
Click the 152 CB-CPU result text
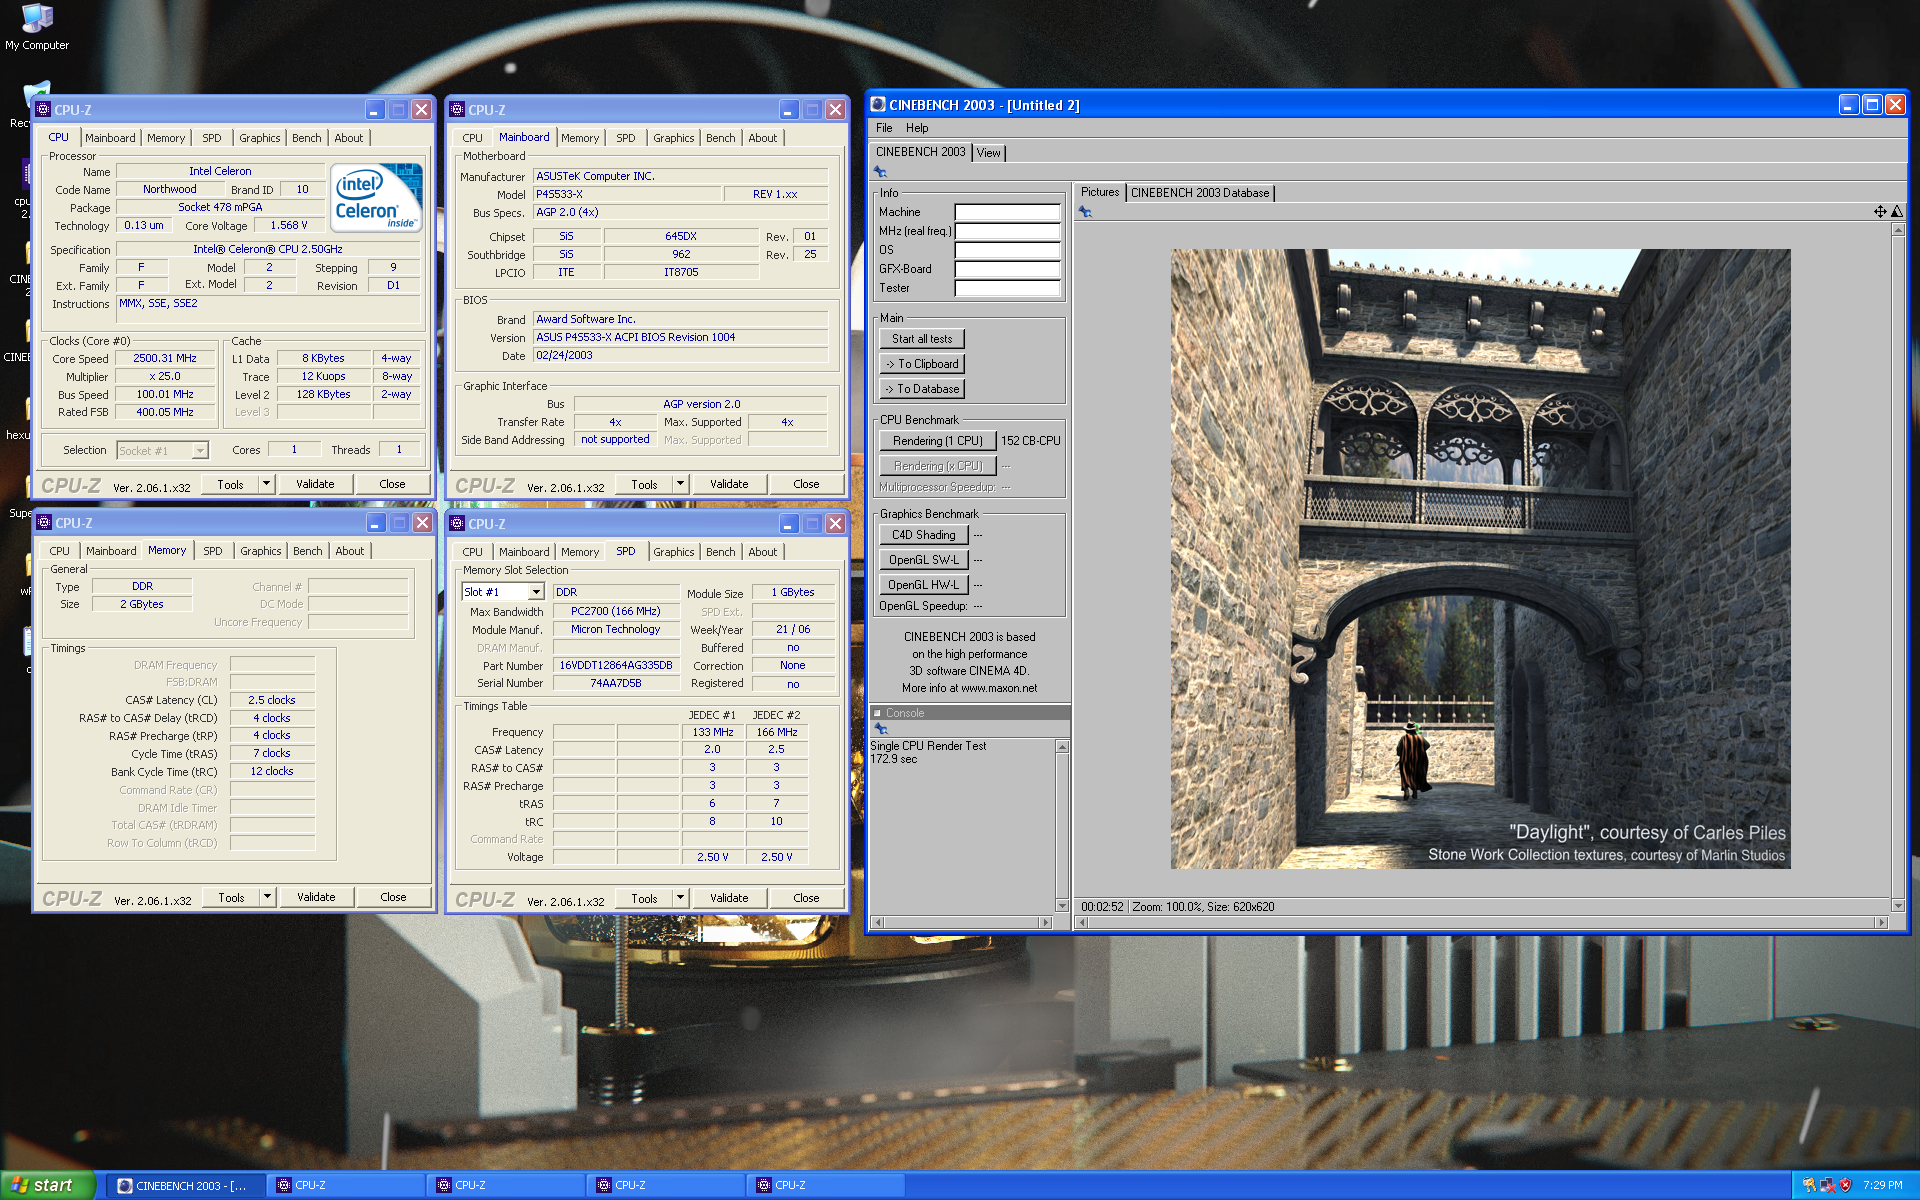1030,441
